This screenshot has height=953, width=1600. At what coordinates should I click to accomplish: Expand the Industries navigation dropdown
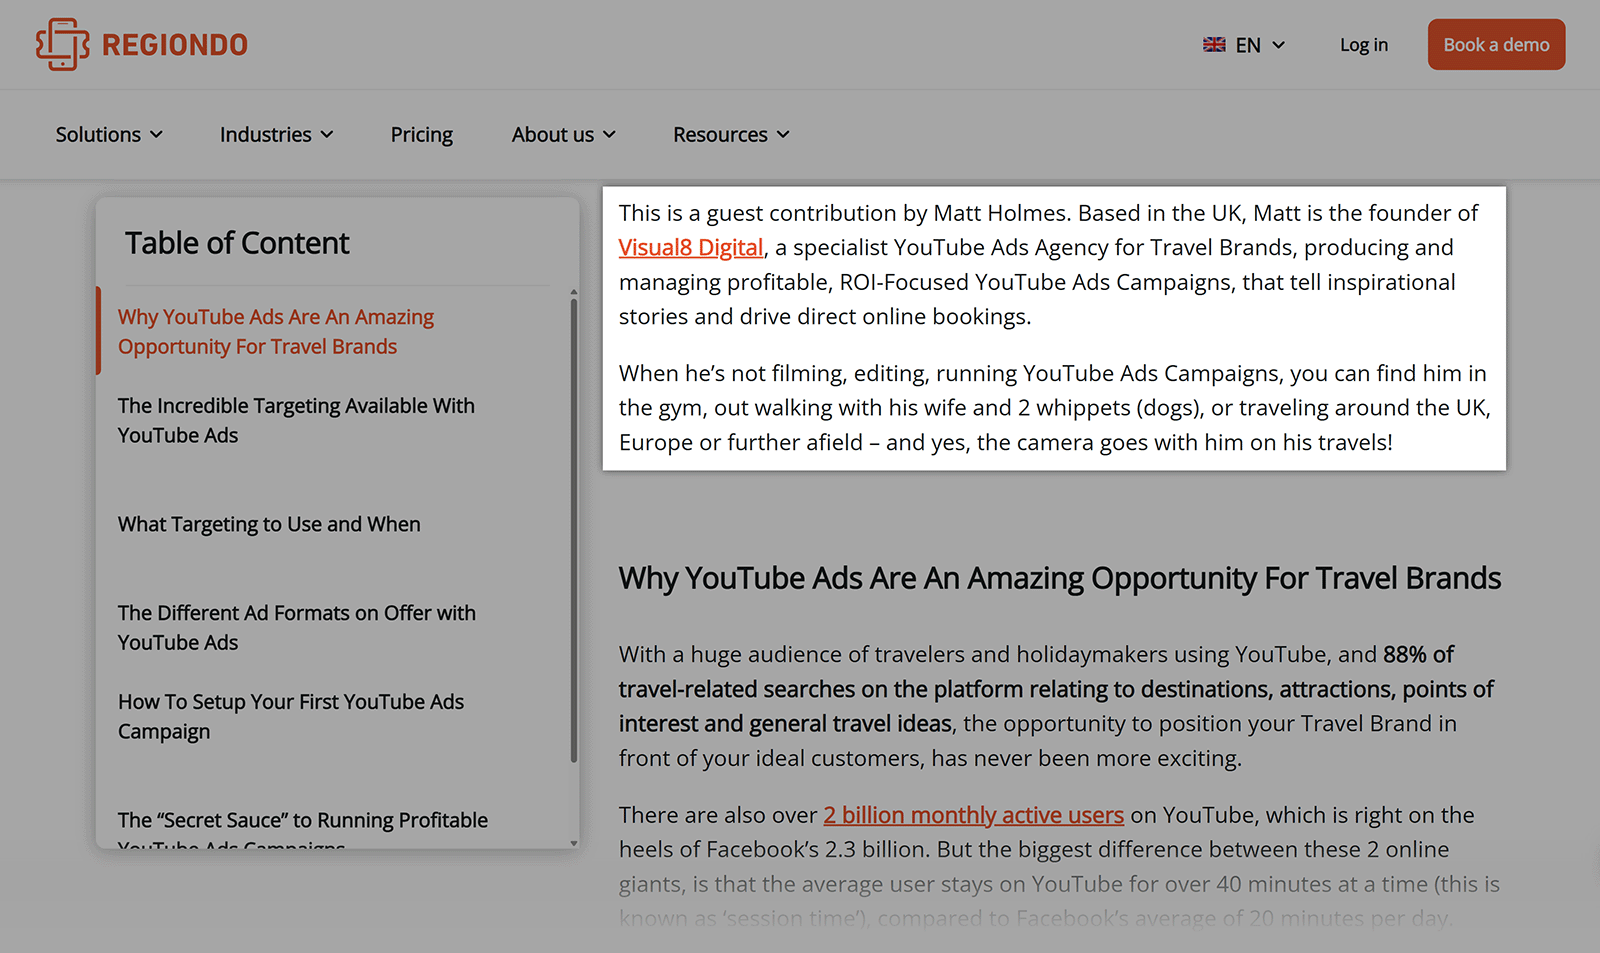[276, 134]
